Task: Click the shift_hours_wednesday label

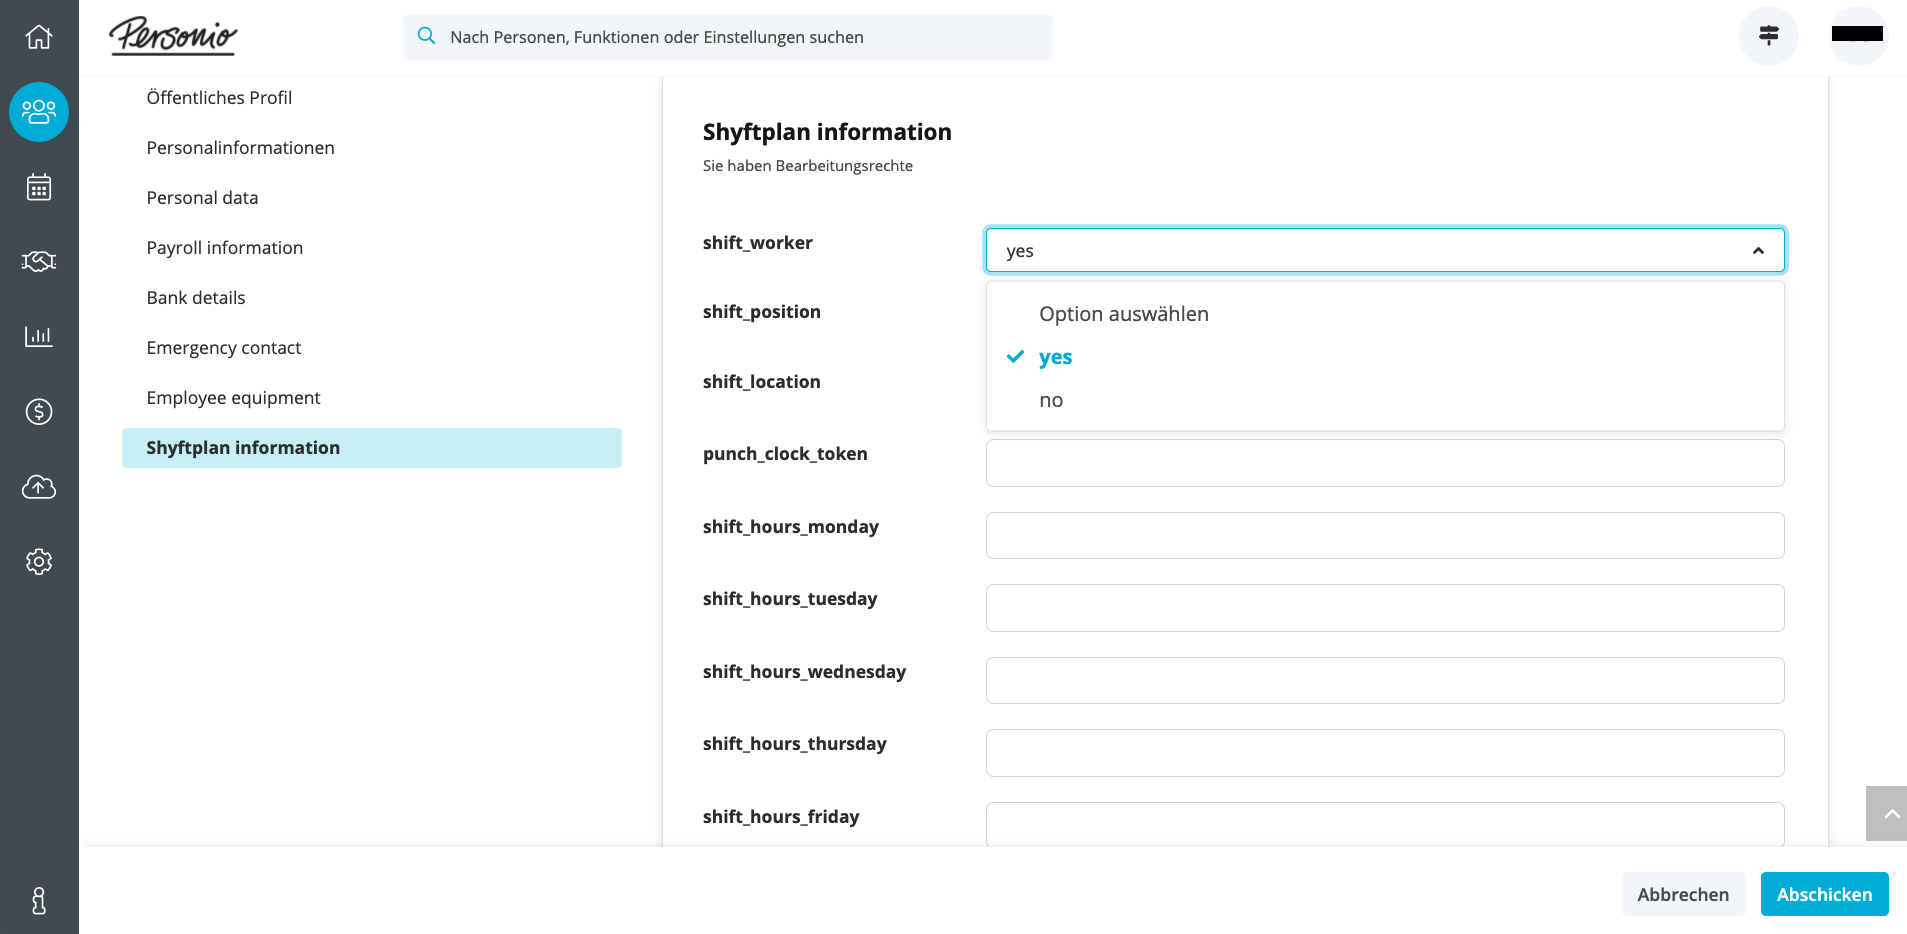Action: [x=804, y=672]
